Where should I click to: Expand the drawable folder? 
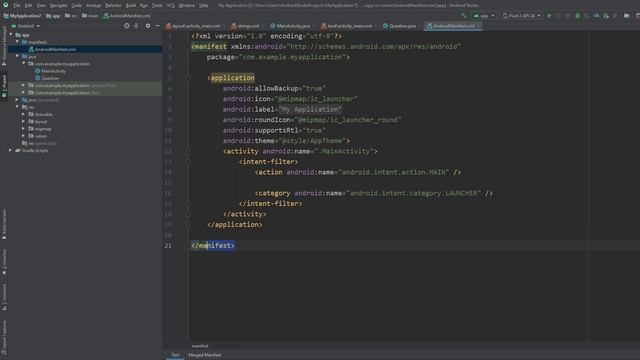(x=24, y=114)
